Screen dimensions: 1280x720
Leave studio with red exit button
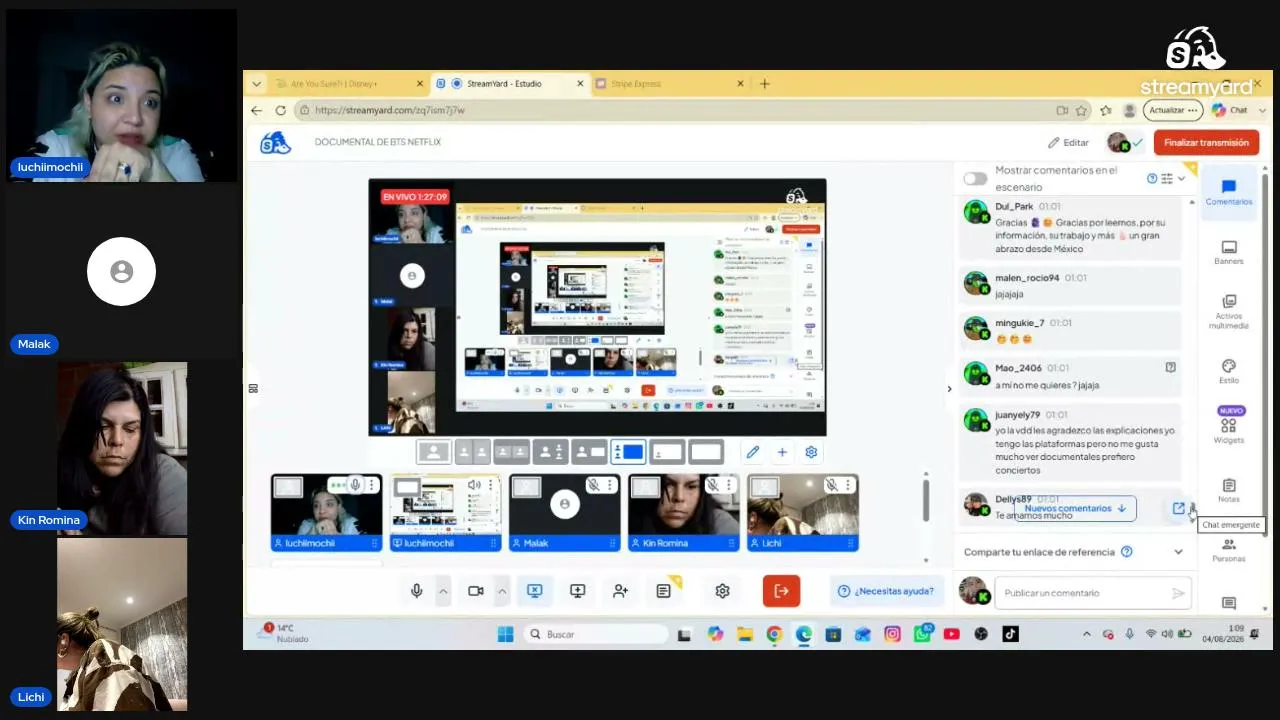pyautogui.click(x=781, y=591)
